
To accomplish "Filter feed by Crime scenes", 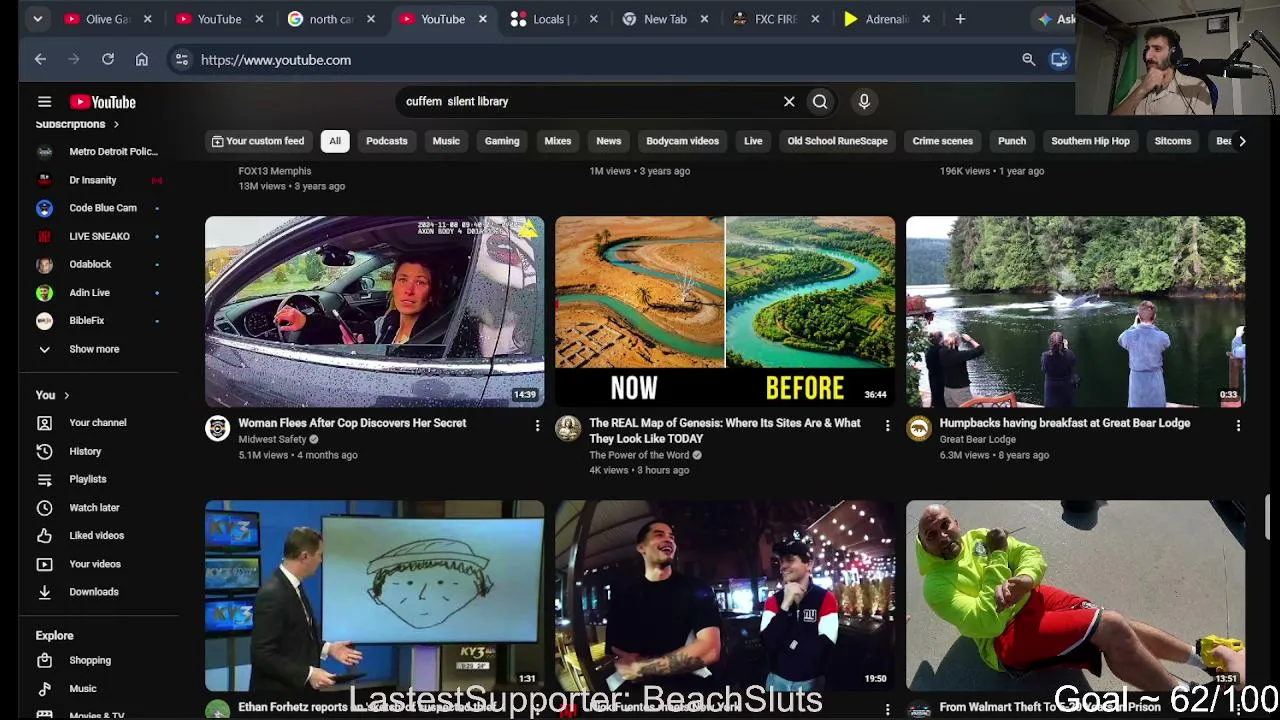I will (943, 141).
